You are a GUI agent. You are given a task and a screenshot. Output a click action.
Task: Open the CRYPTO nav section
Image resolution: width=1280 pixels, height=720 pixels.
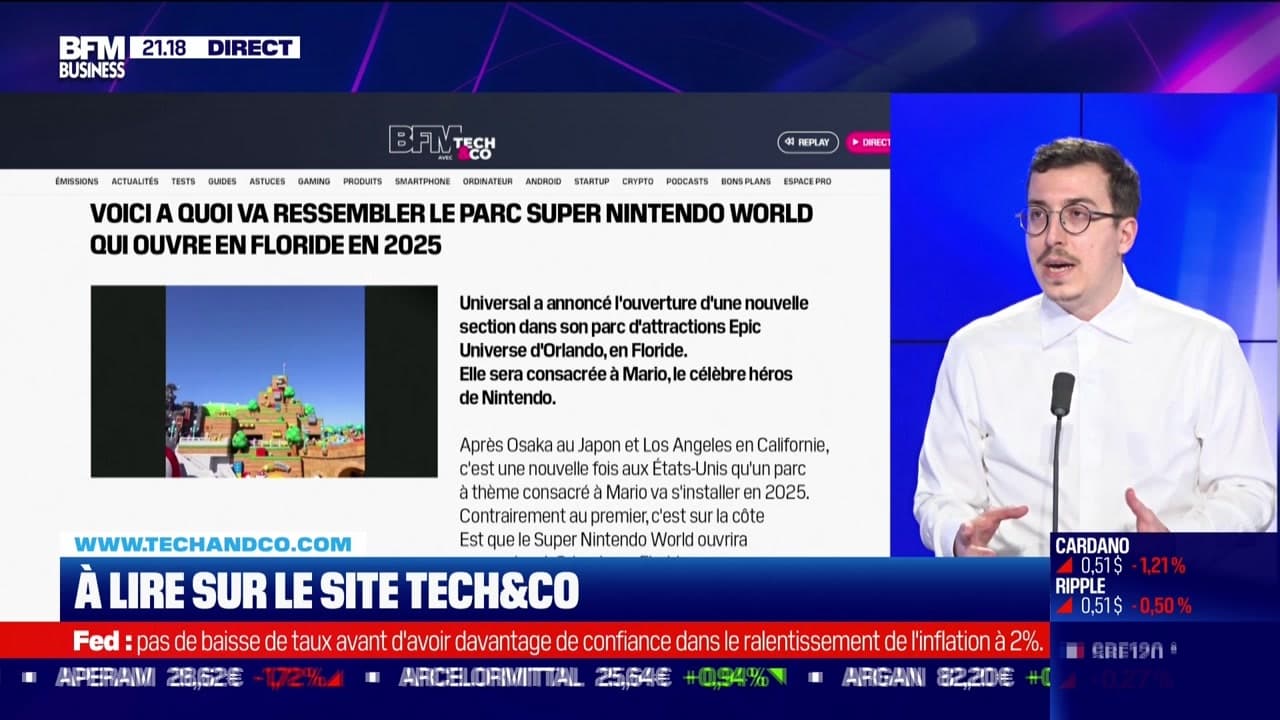pyautogui.click(x=638, y=181)
